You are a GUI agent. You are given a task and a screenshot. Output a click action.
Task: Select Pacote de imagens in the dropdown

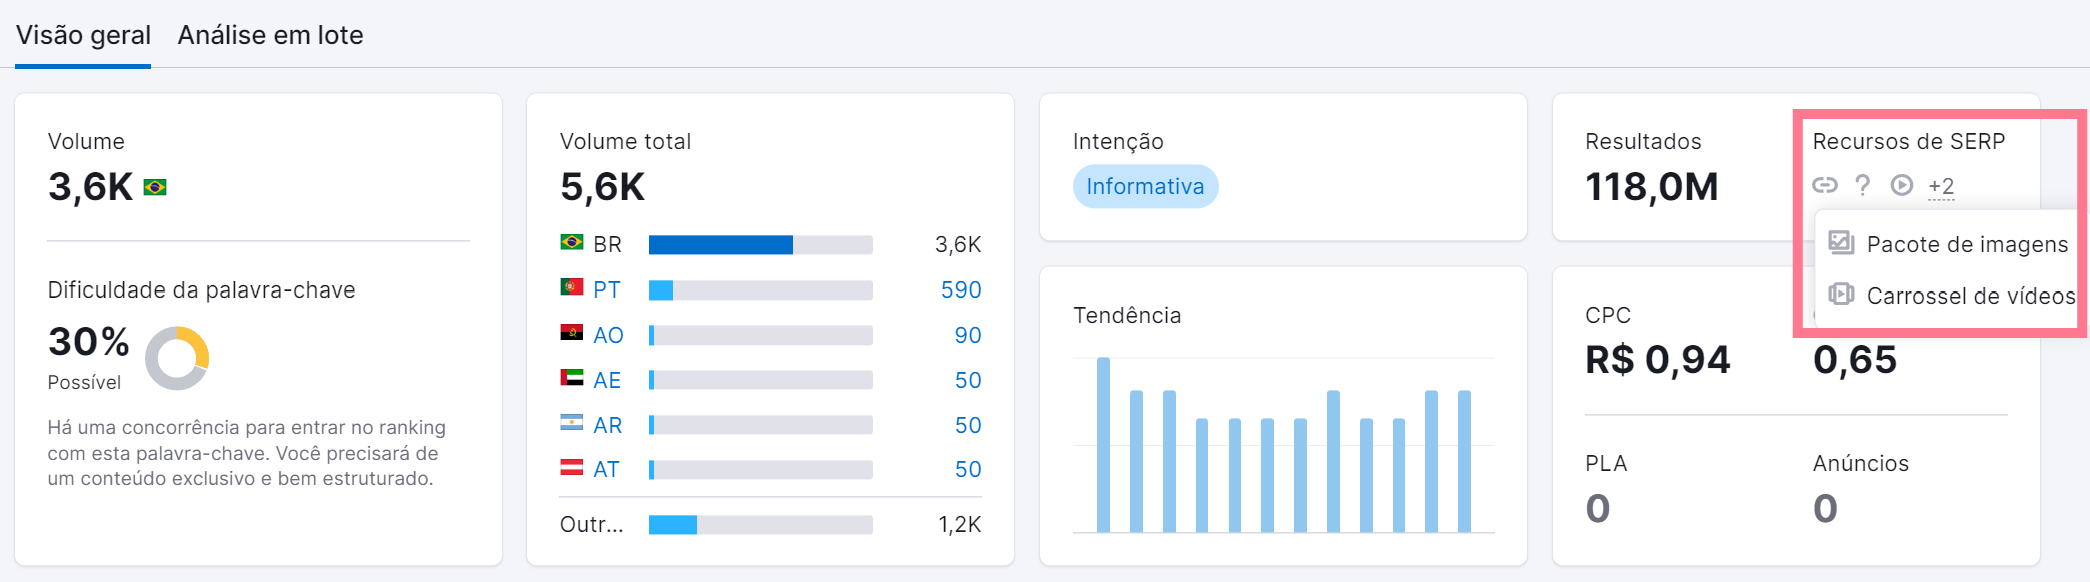(1948, 244)
